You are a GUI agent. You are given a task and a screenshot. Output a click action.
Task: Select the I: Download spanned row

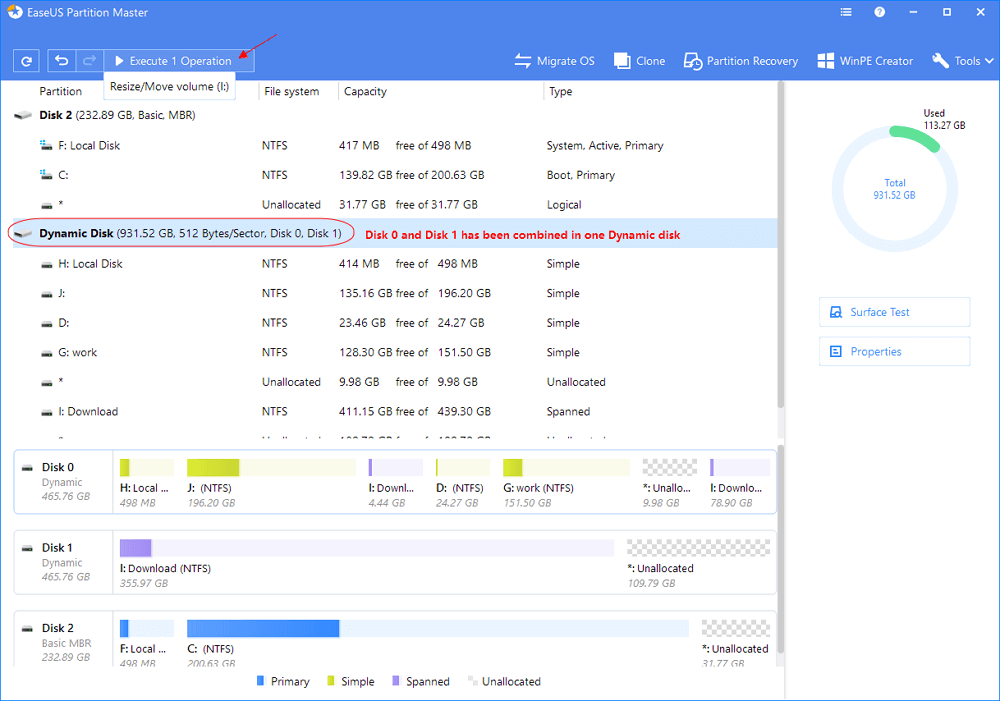pyautogui.click(x=395, y=411)
